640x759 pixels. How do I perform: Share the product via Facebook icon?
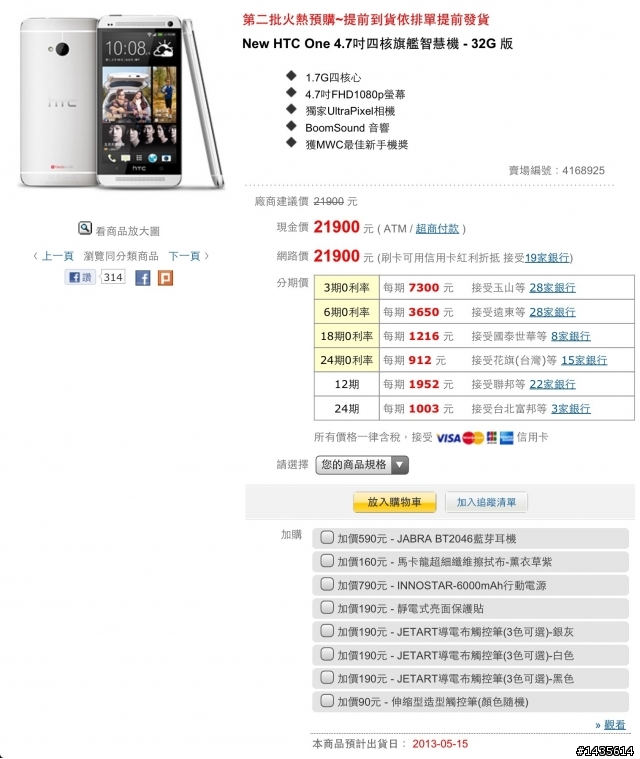[x=142, y=278]
